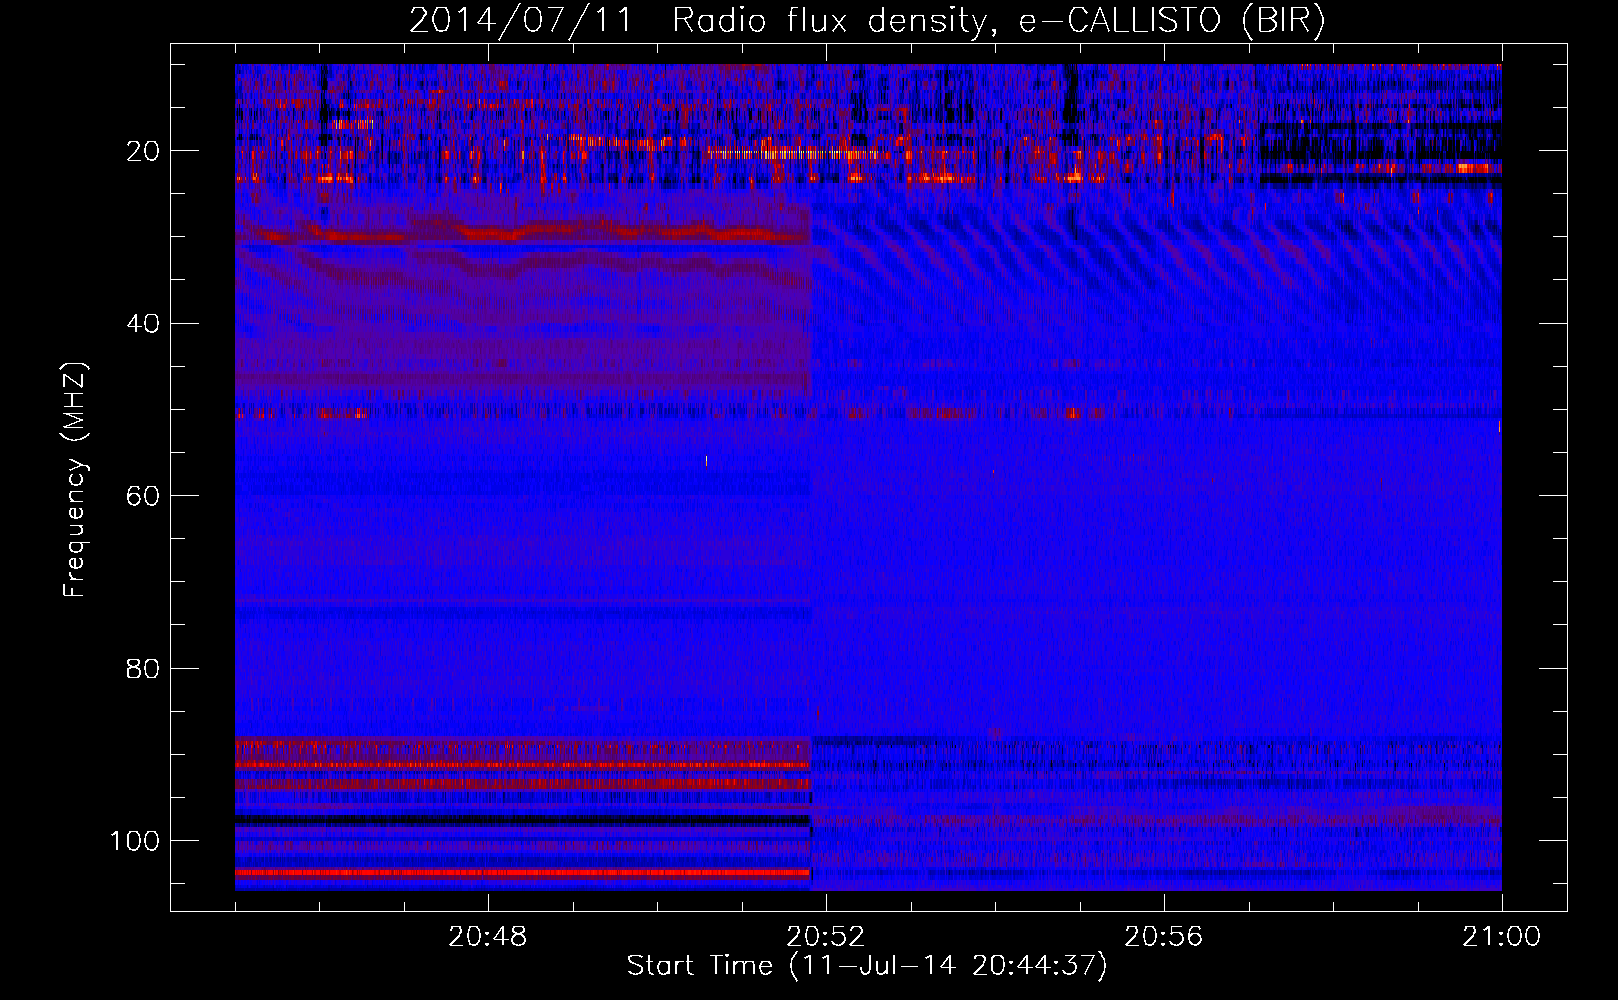Screen dimensions: 1618x1000
Task: Click the bright red horizontal band near 104 MHz
Action: coord(522,873)
